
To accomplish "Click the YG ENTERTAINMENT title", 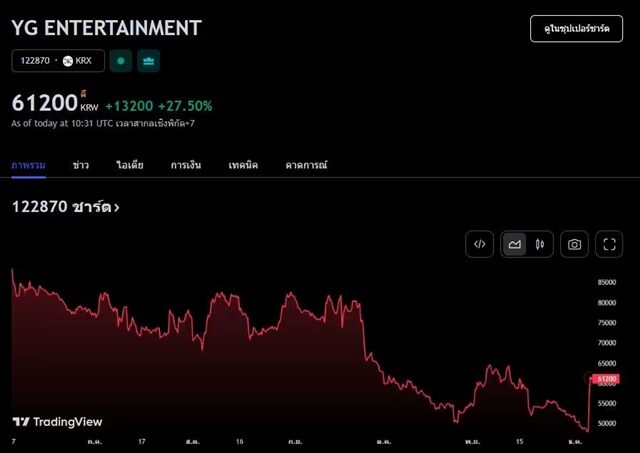I will (x=107, y=28).
